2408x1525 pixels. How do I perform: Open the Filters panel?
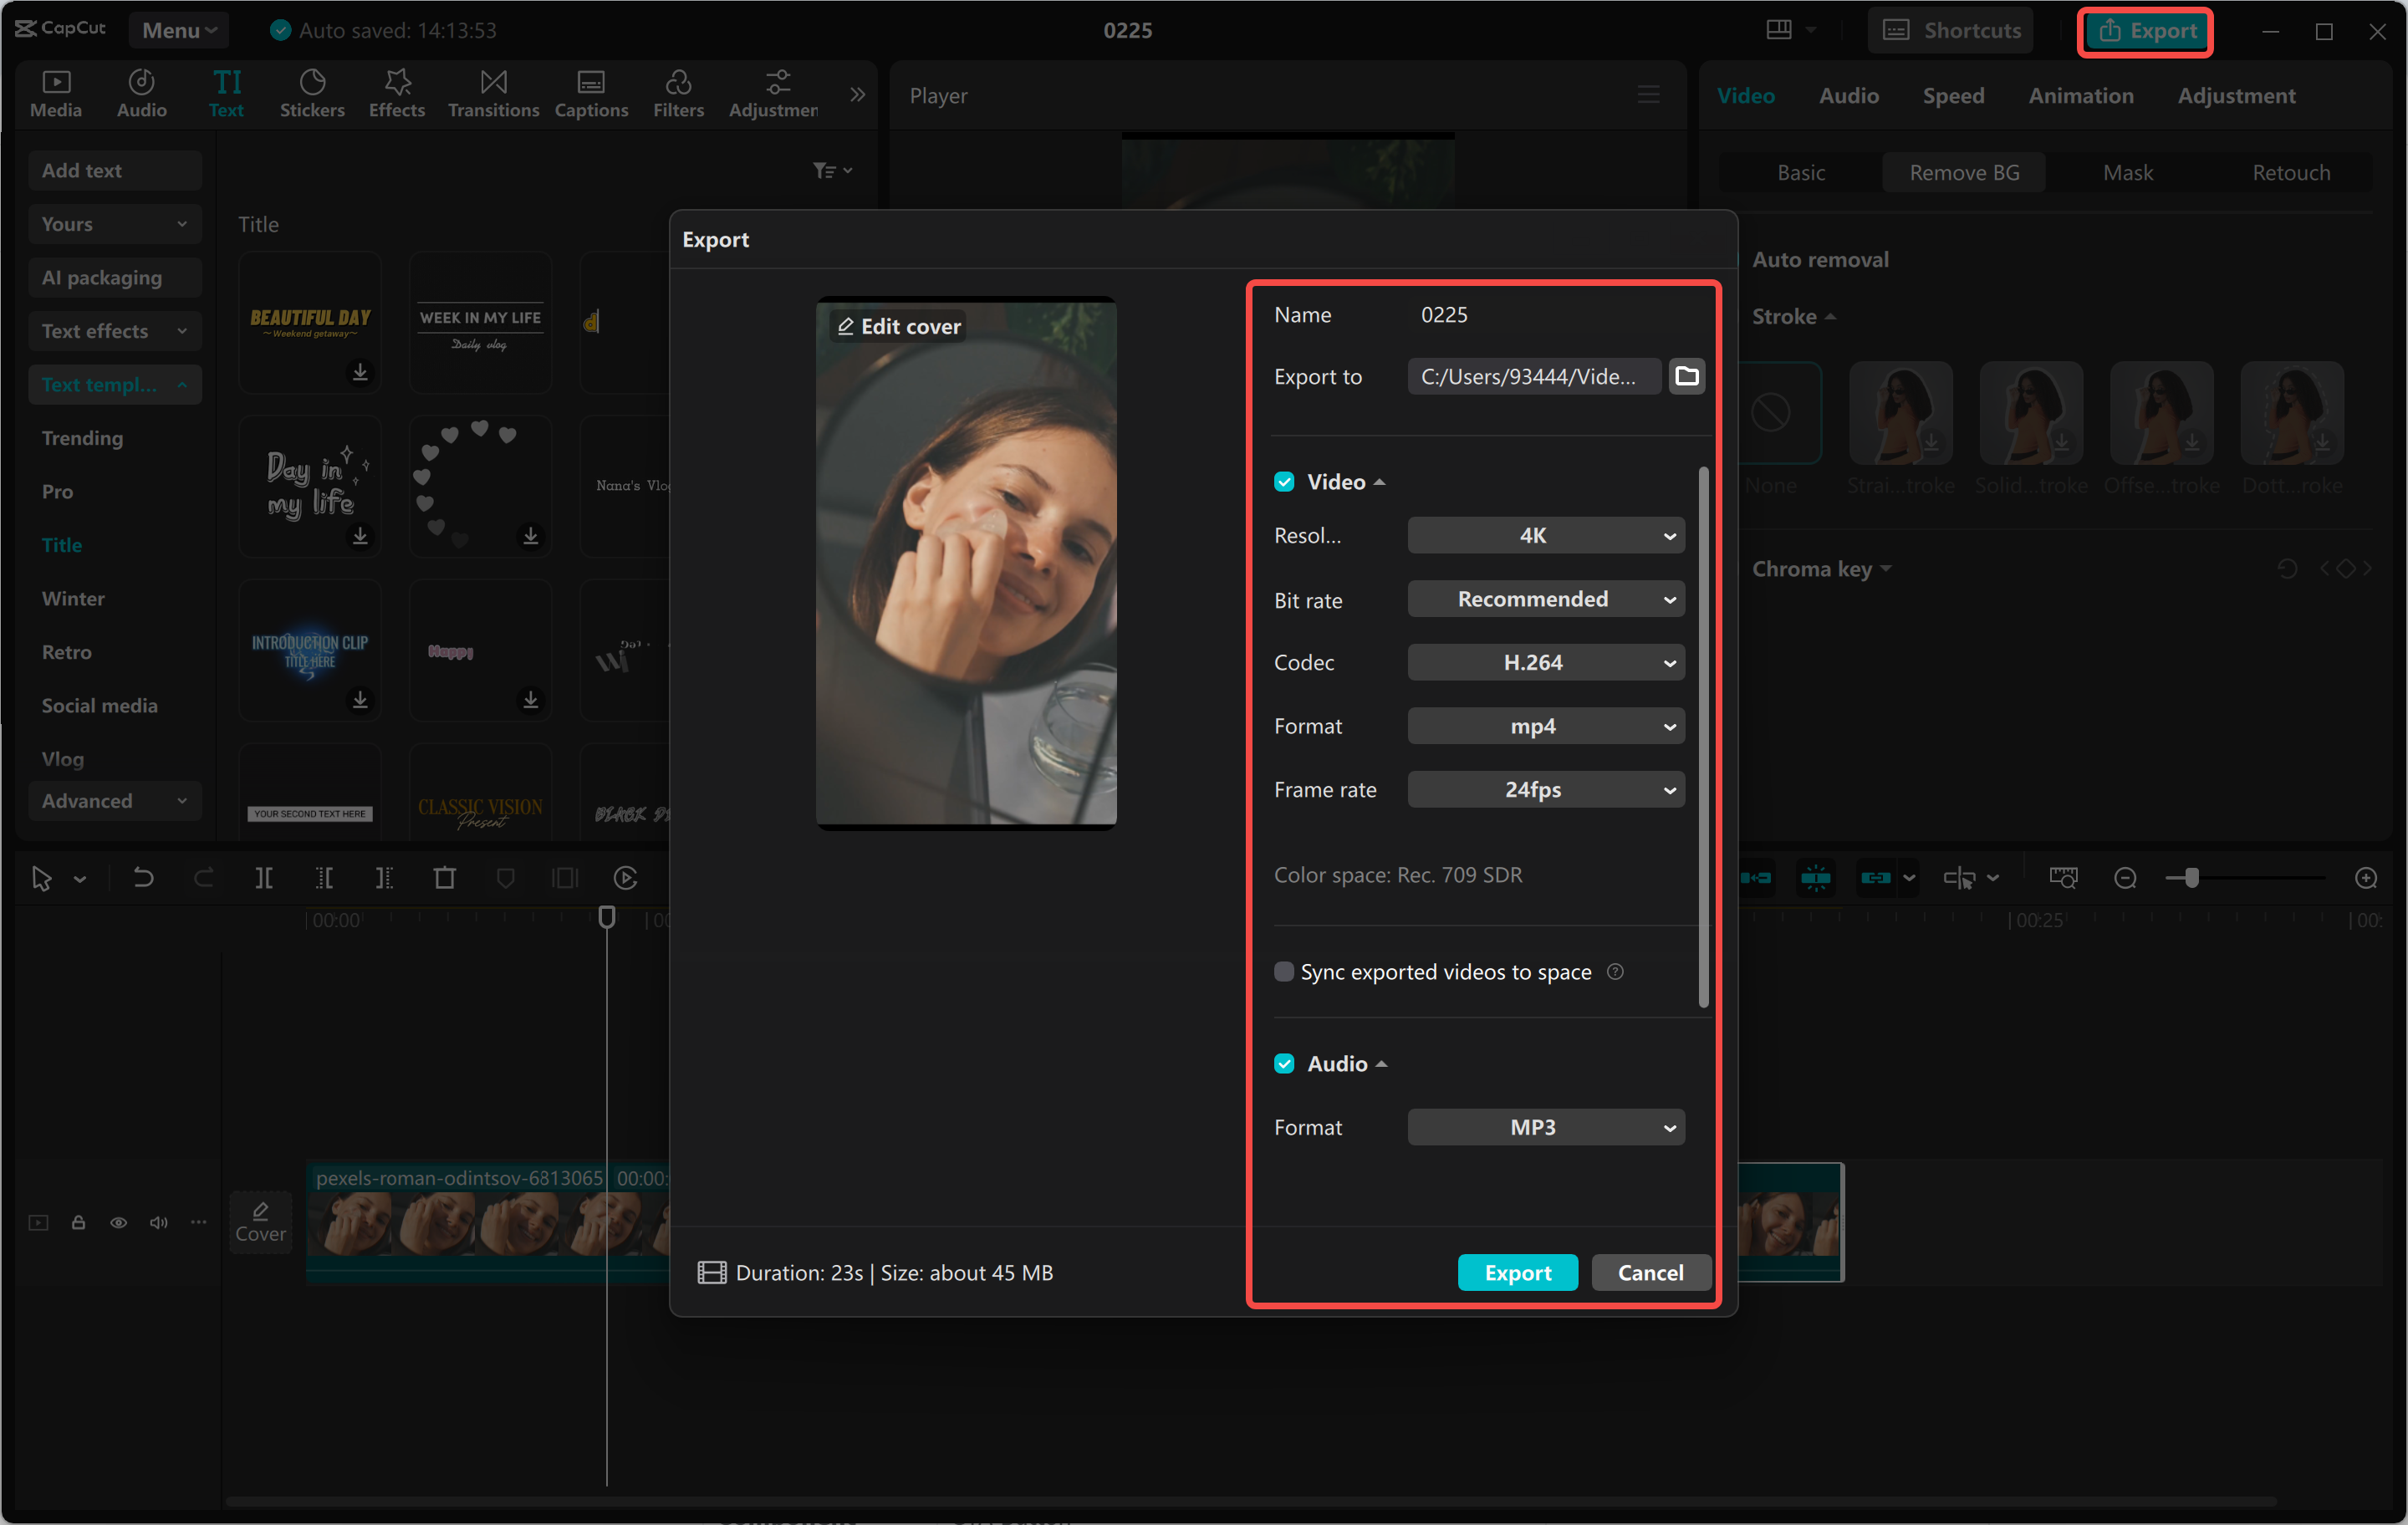click(x=678, y=93)
